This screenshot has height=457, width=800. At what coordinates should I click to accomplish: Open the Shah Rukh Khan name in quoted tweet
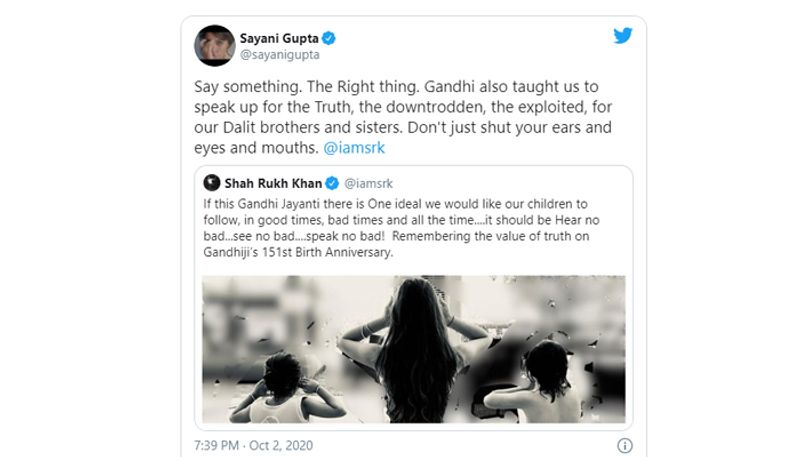click(273, 183)
